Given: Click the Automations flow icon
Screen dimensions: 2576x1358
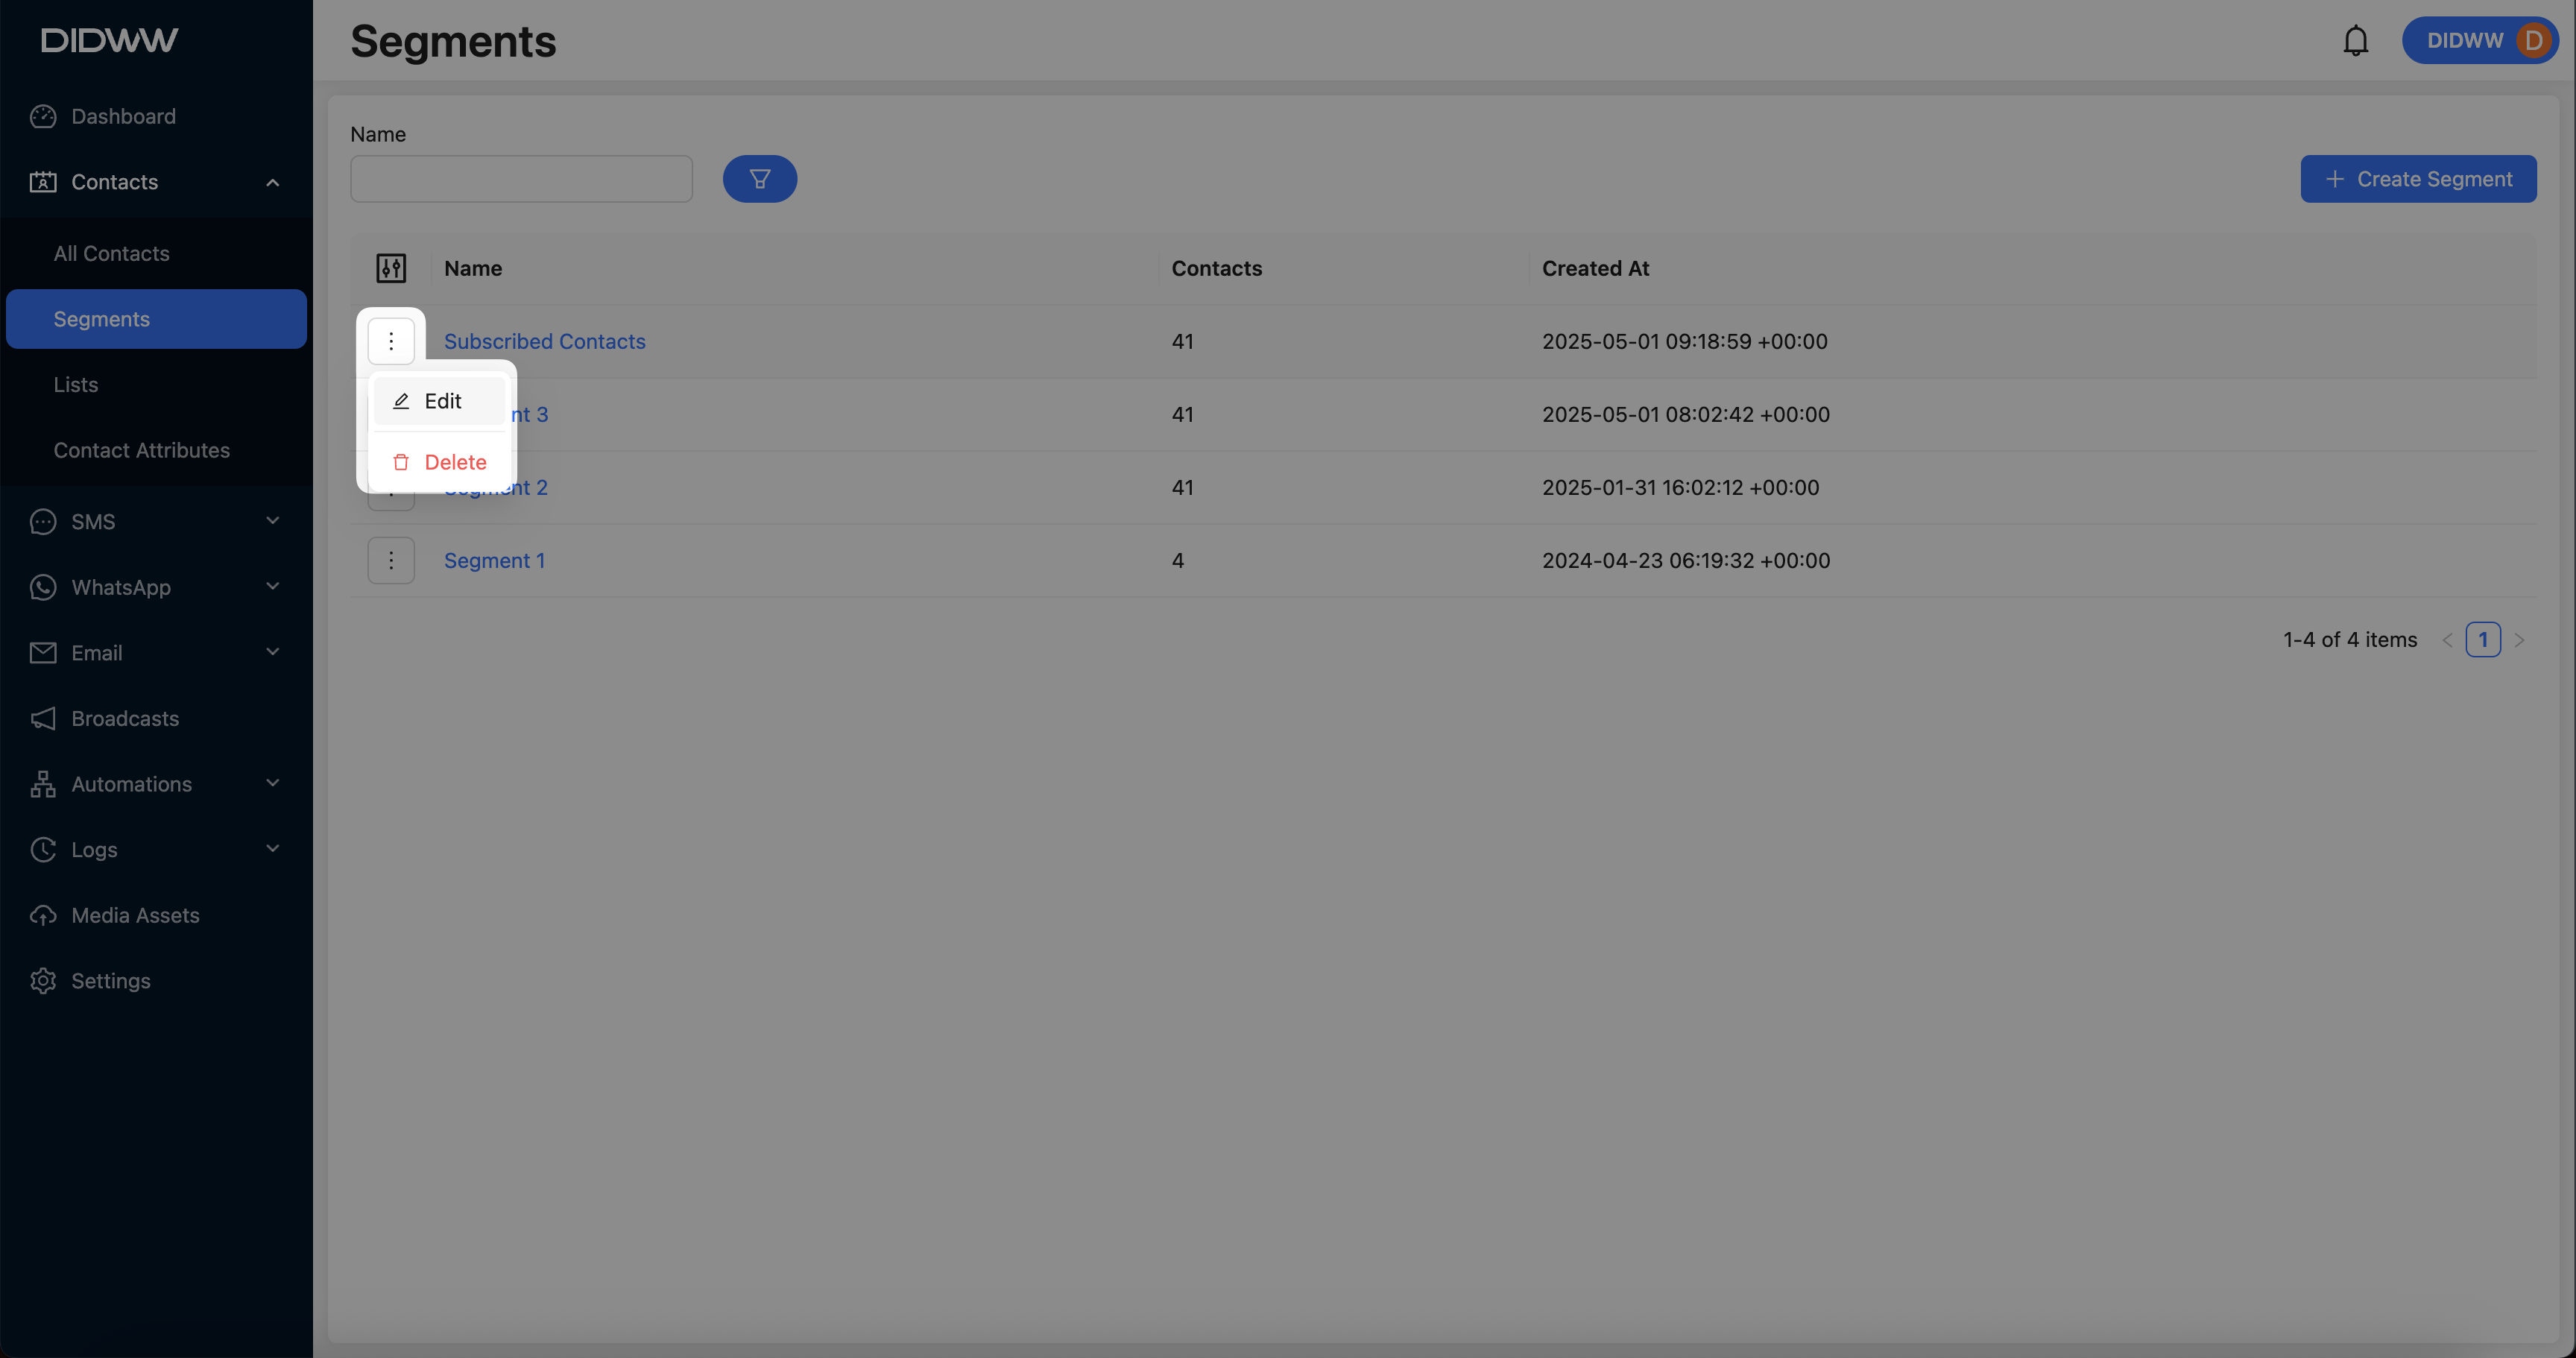Looking at the screenshot, I should pyautogui.click(x=43, y=784).
